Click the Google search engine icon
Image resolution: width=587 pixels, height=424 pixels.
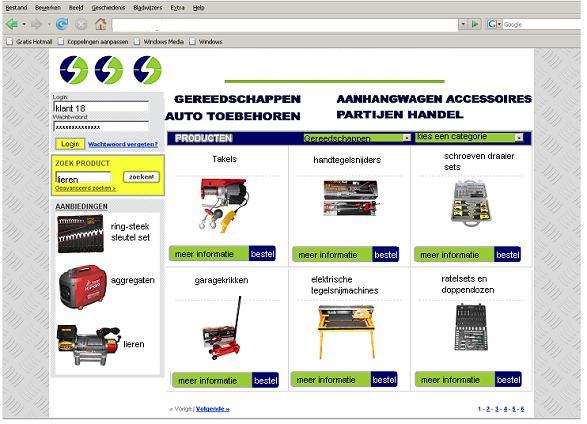click(x=492, y=24)
